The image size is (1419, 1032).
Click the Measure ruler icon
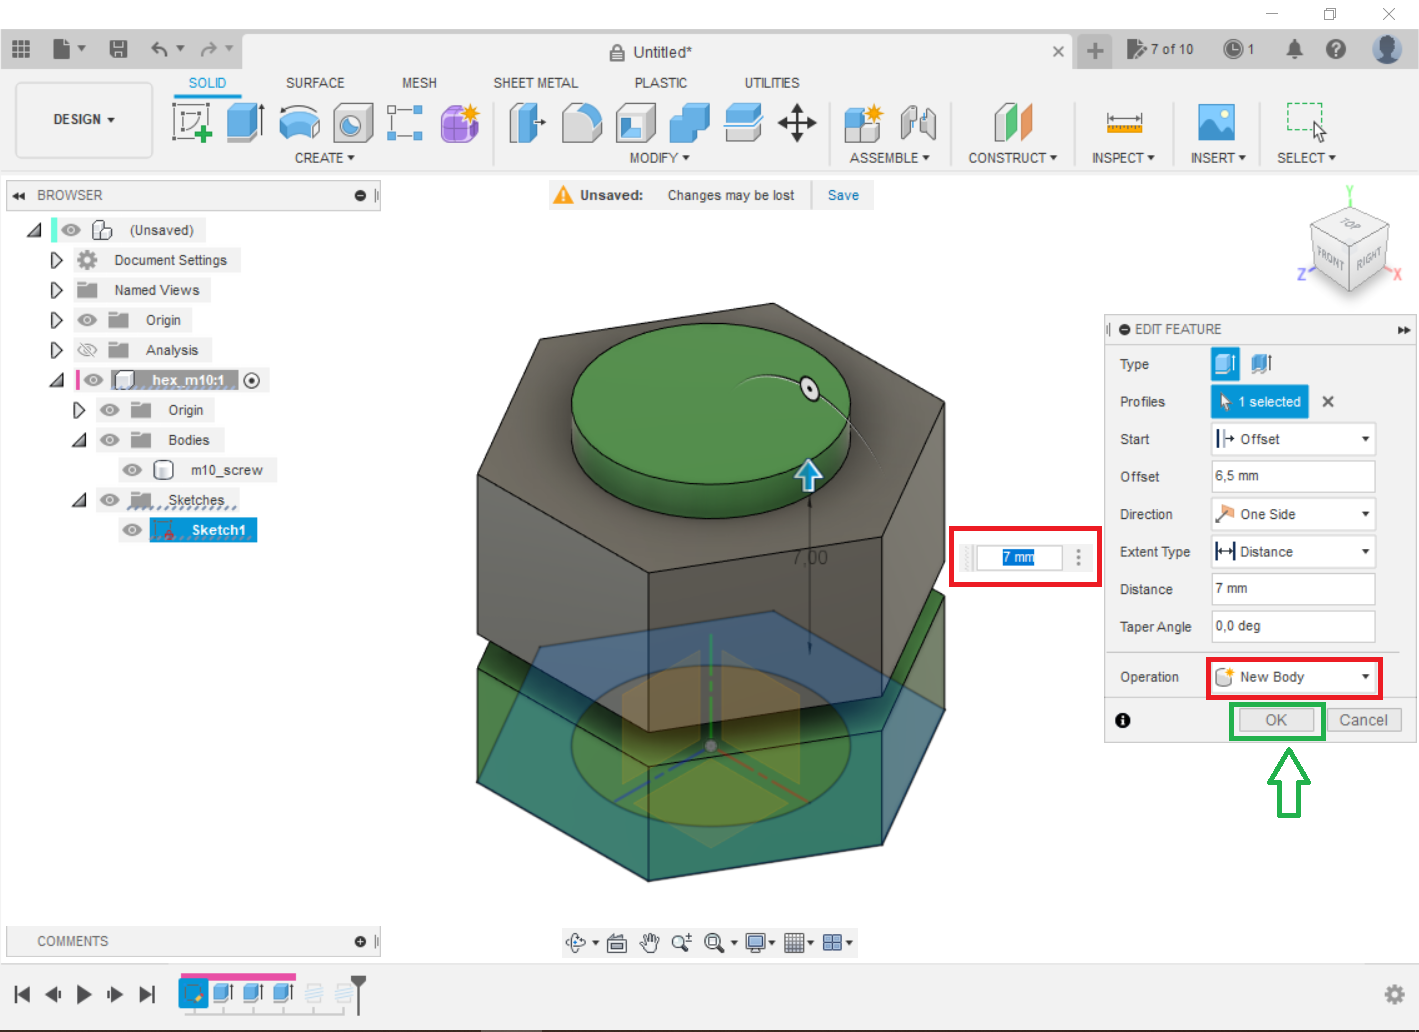coord(1123,123)
